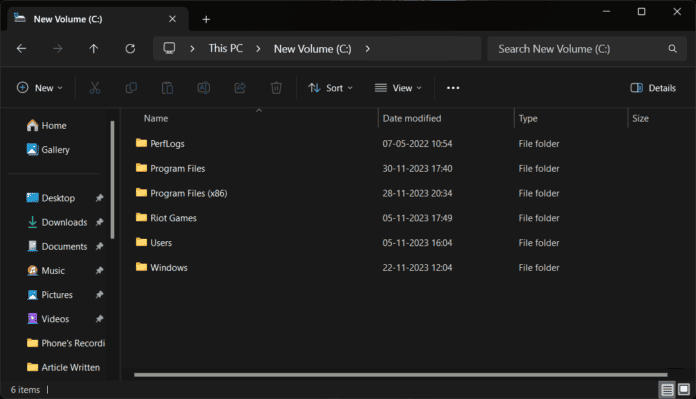Image resolution: width=696 pixels, height=399 pixels.
Task: Click File folder type in Users row
Action: coord(539,243)
